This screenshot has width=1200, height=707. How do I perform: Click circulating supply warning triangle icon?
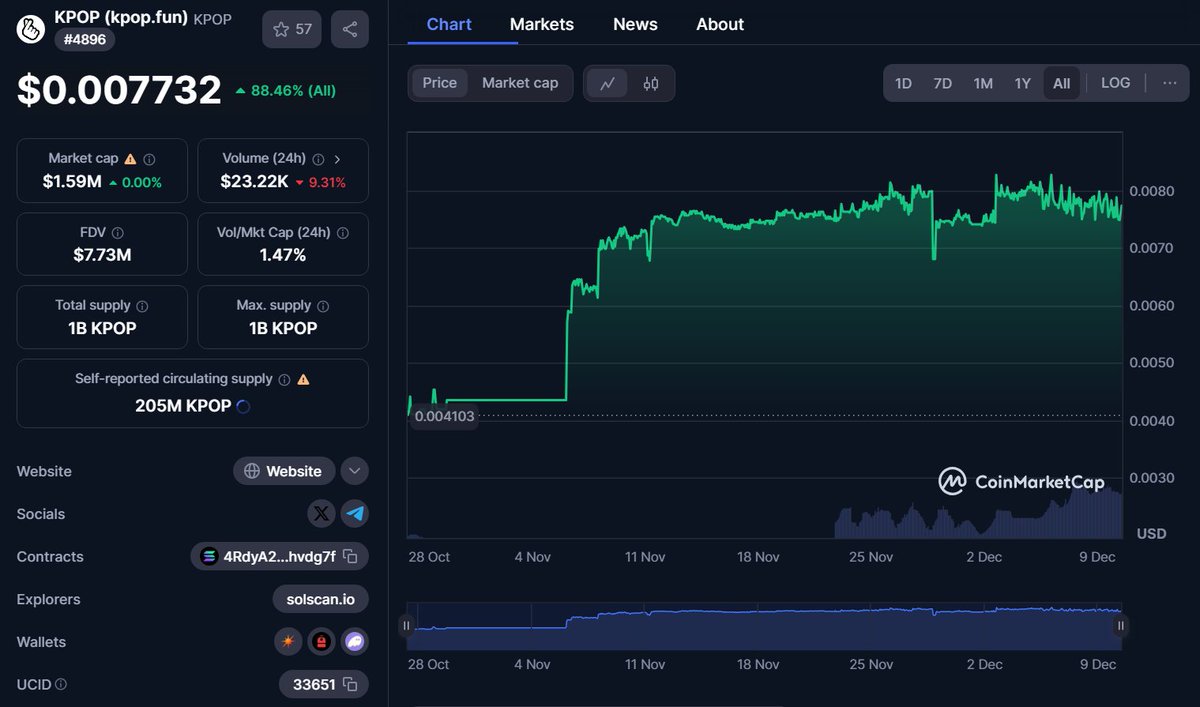pyautogui.click(x=303, y=380)
